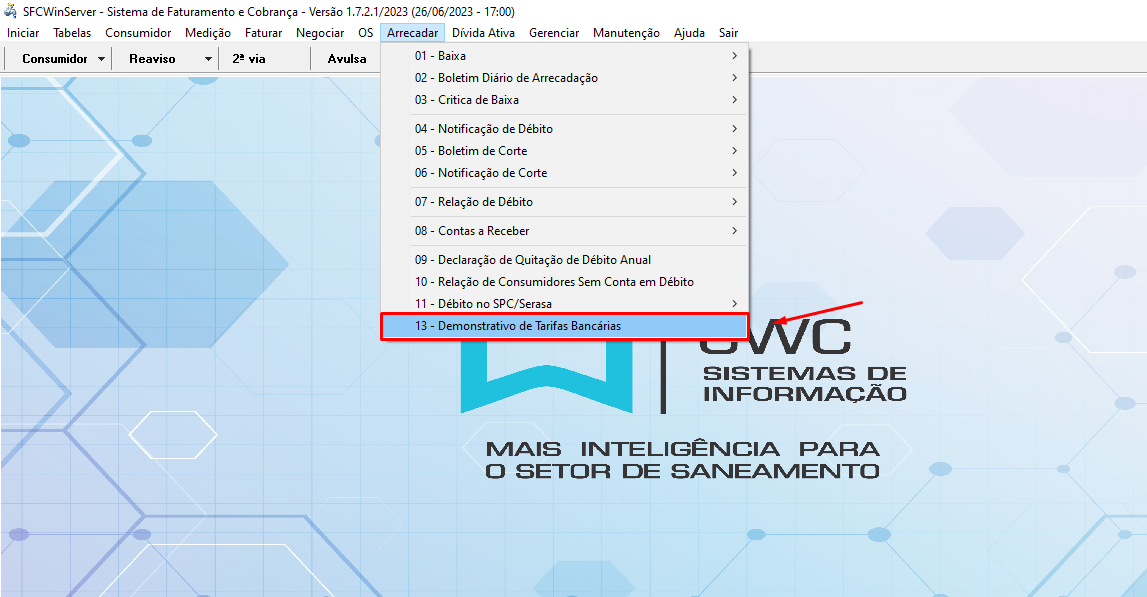The image size is (1147, 597).
Task: Expand the Consumidor toolbar dropdown arrow
Action: pos(102,59)
